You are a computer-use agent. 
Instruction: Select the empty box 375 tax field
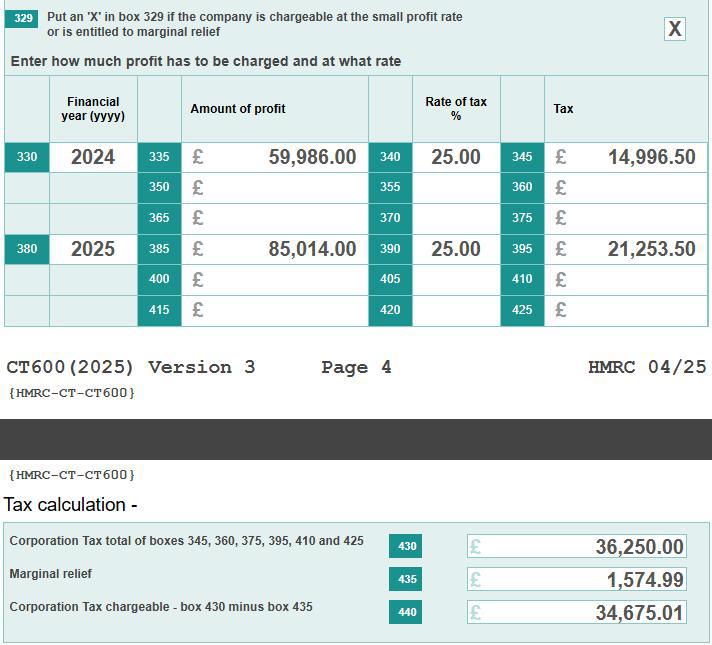[x=626, y=218]
